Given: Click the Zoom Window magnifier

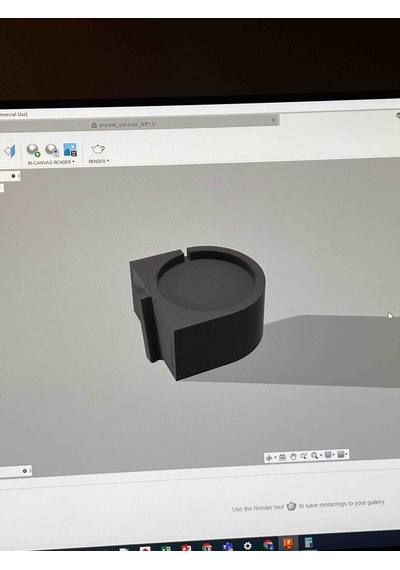Looking at the screenshot, I should 315,455.
